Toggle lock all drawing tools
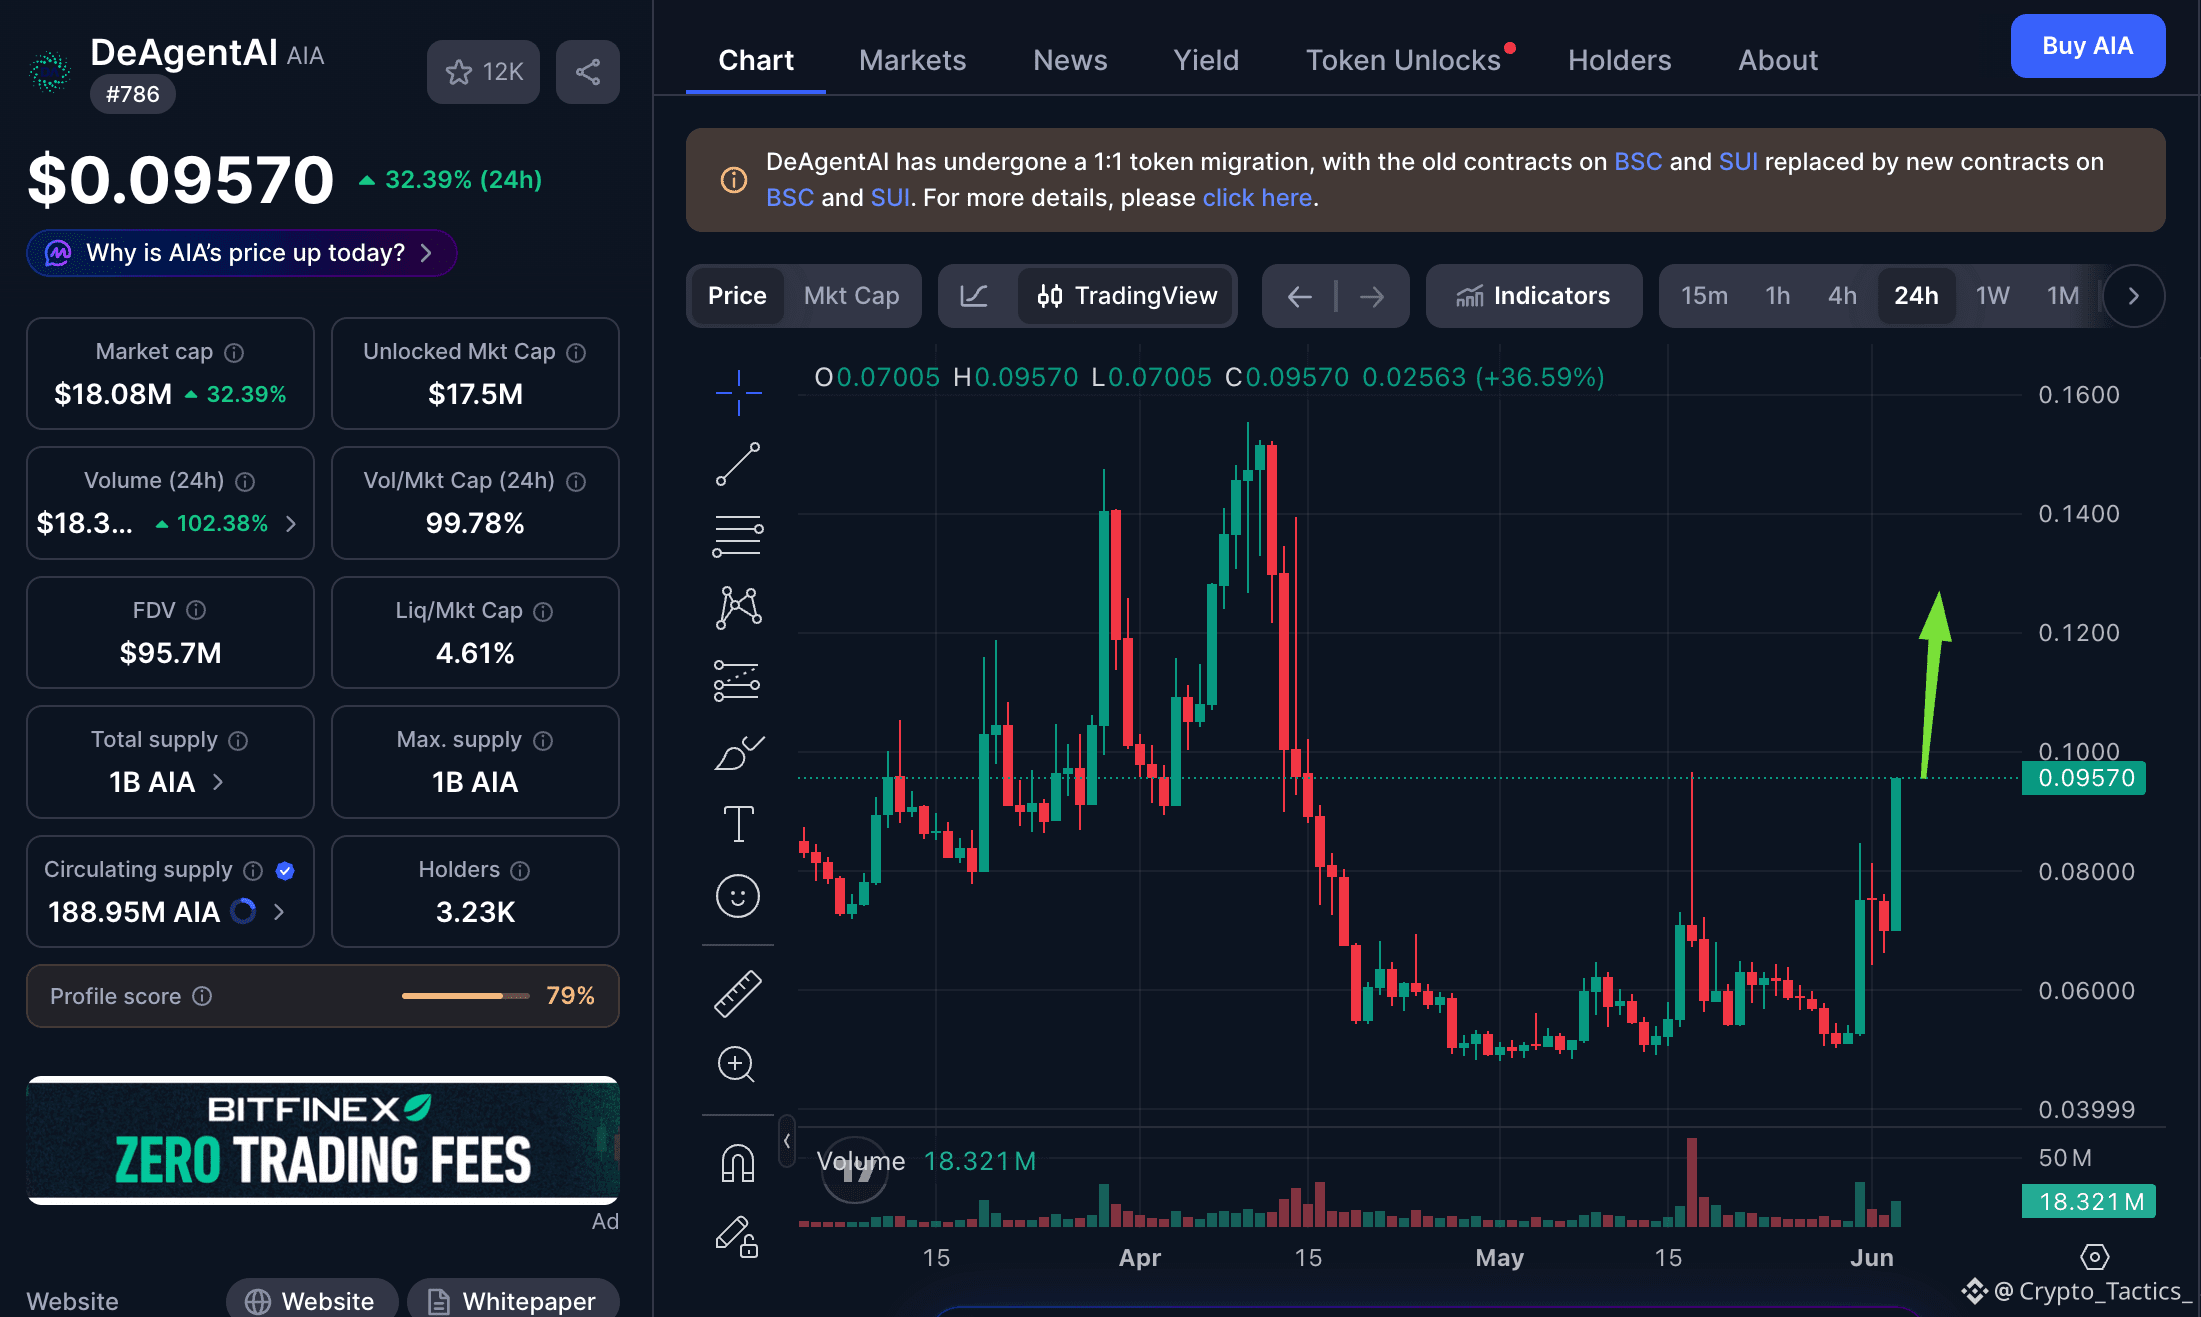2201x1317 pixels. pyautogui.click(x=737, y=1236)
